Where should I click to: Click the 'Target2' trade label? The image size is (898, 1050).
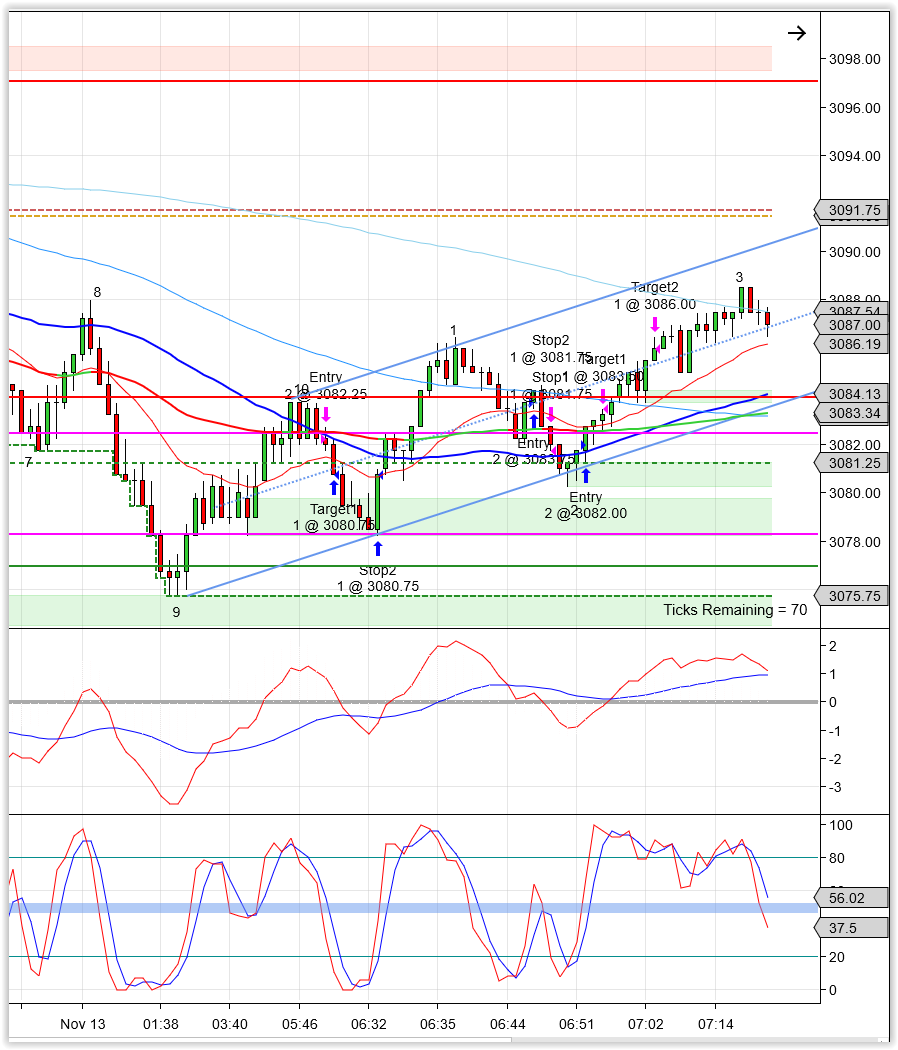[x=655, y=287]
